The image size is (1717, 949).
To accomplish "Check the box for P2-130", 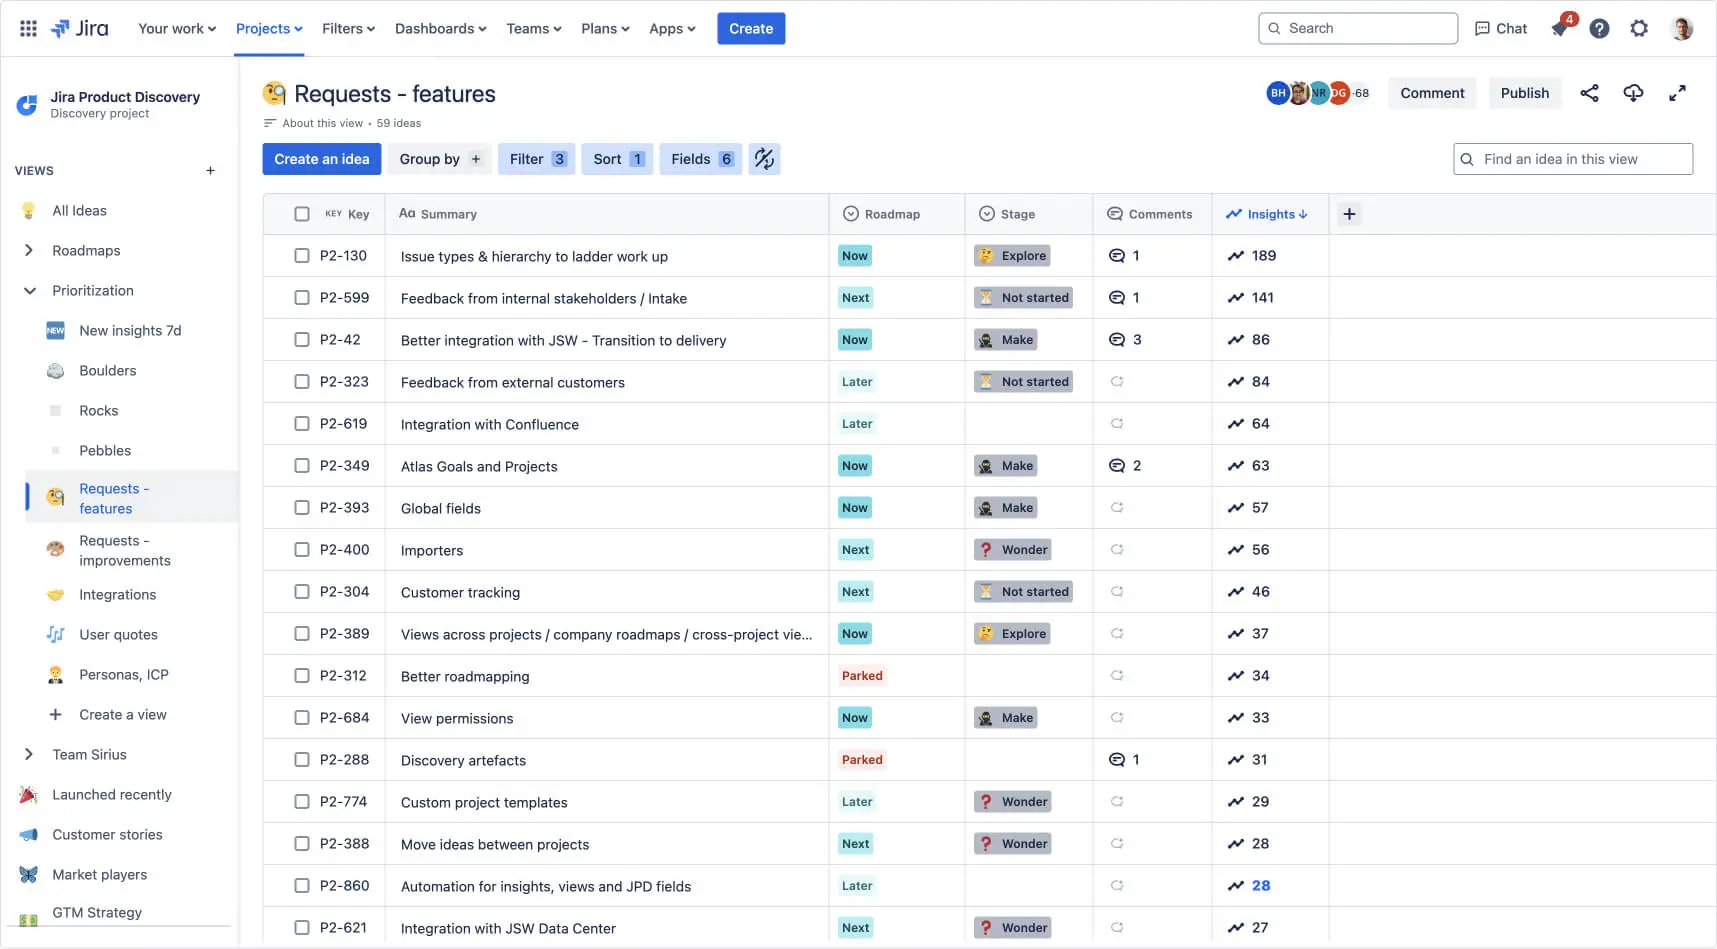I will click(302, 256).
